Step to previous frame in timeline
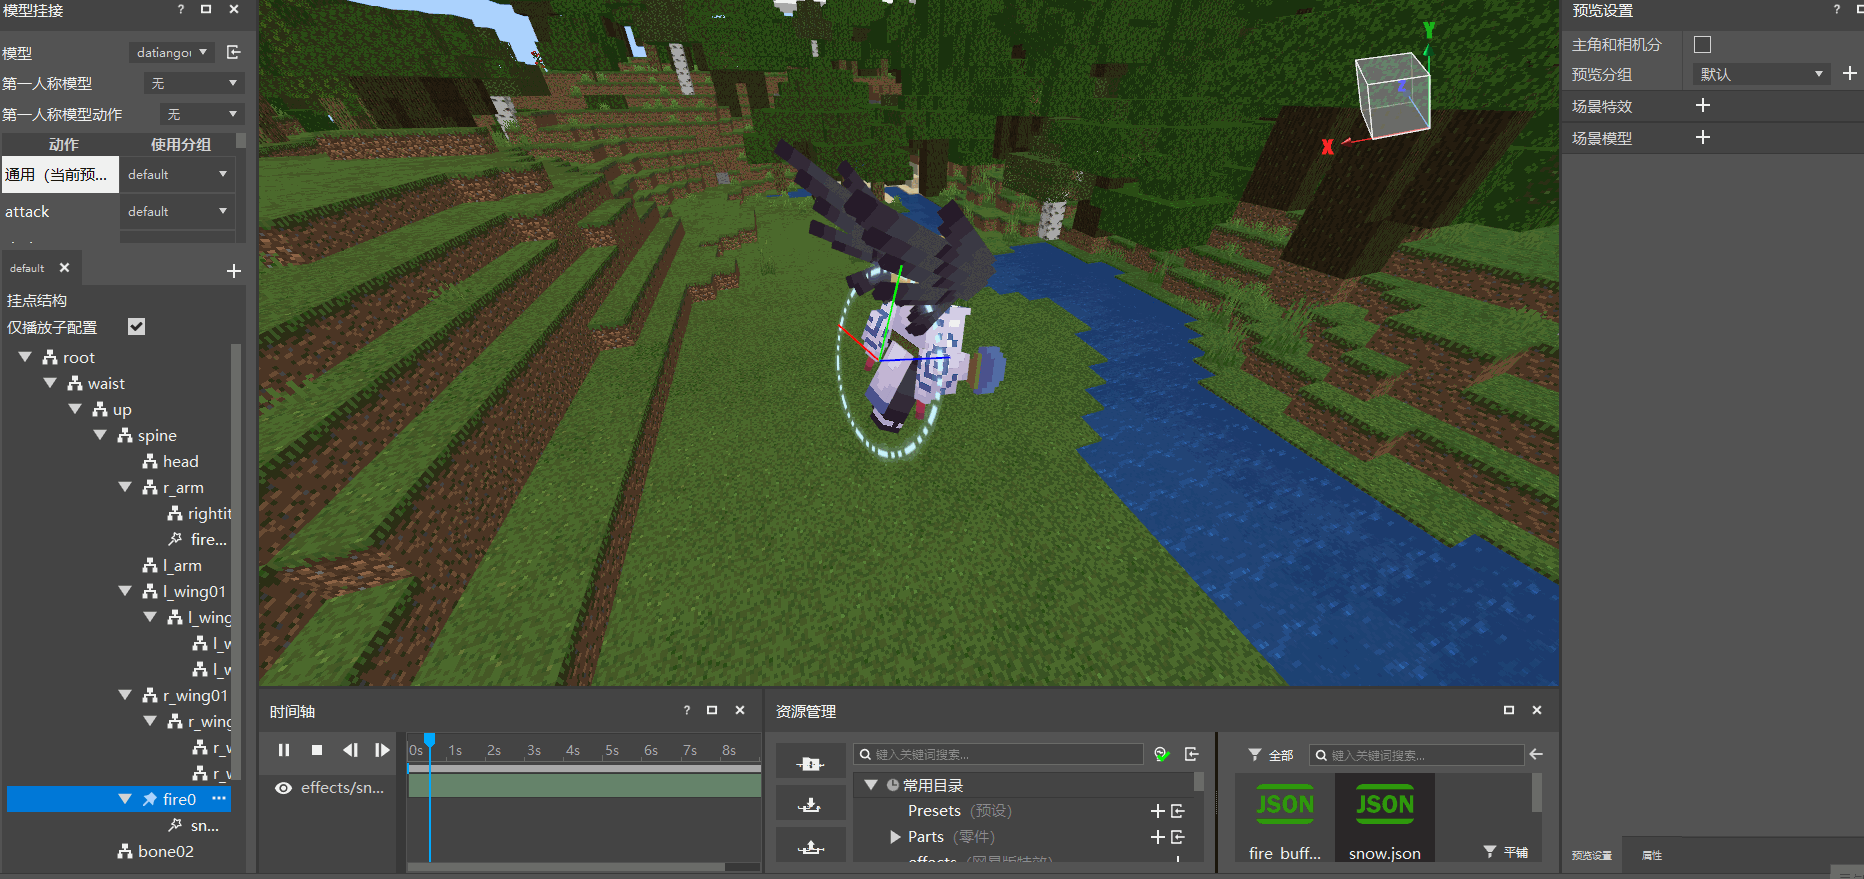This screenshot has height=879, width=1864. (x=350, y=750)
